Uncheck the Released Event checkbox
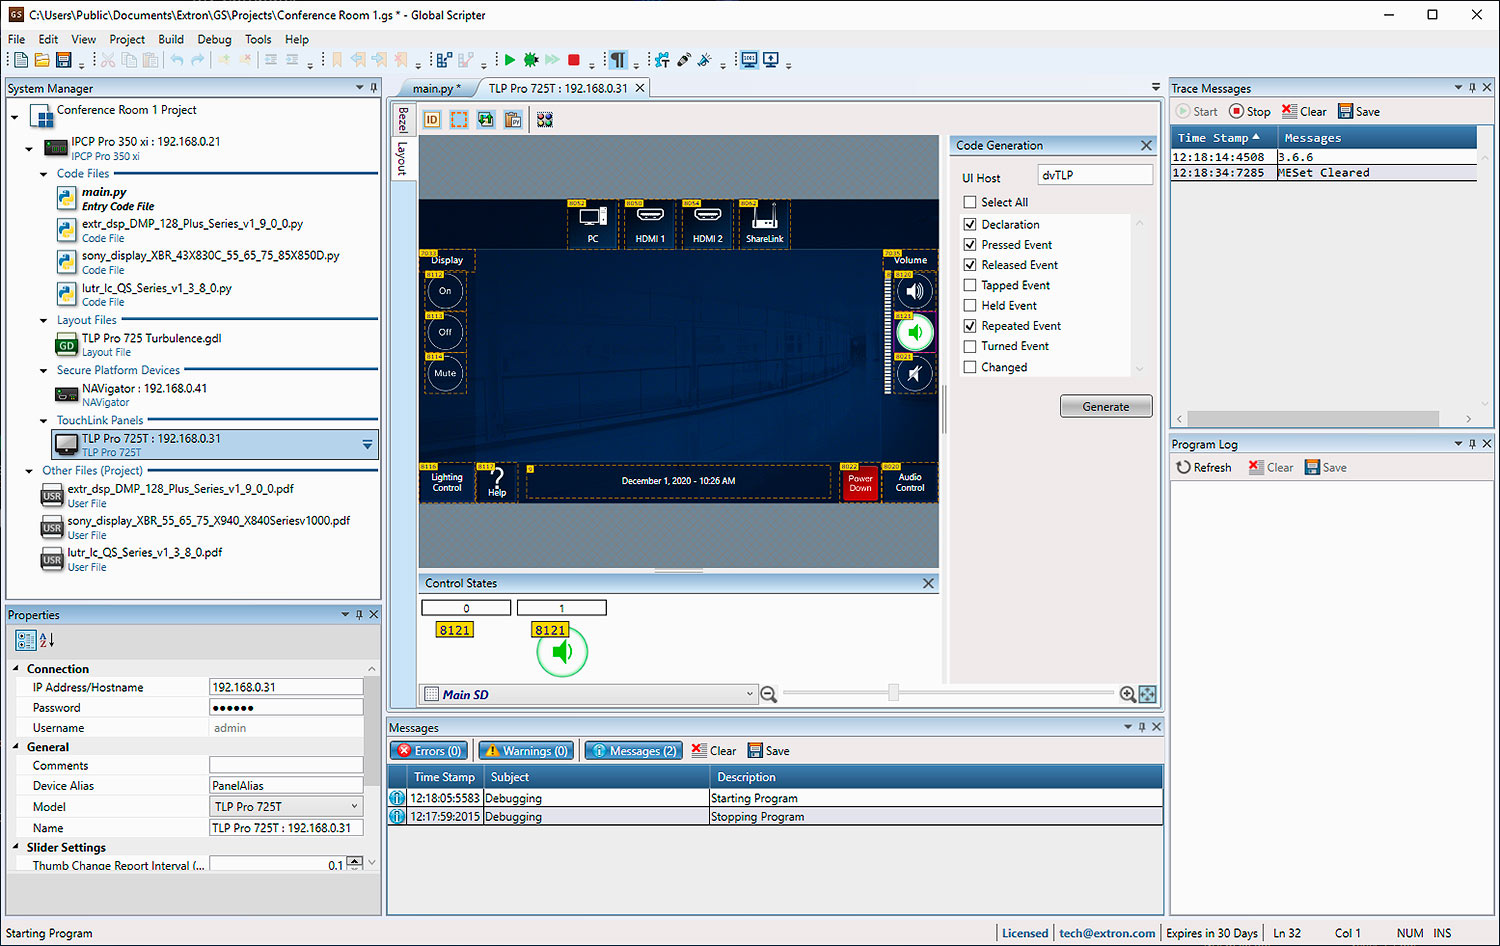This screenshot has height=946, width=1500. click(970, 265)
